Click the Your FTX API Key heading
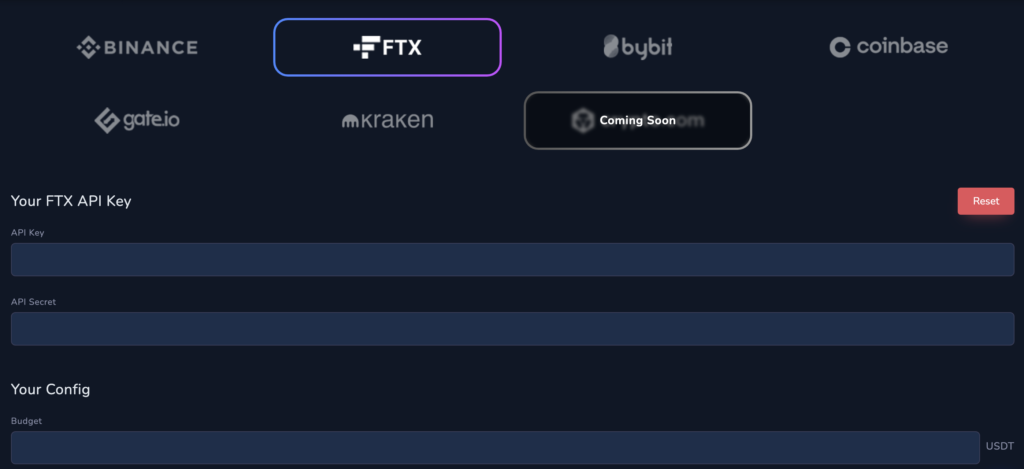The width and height of the screenshot is (1024, 469). point(71,201)
